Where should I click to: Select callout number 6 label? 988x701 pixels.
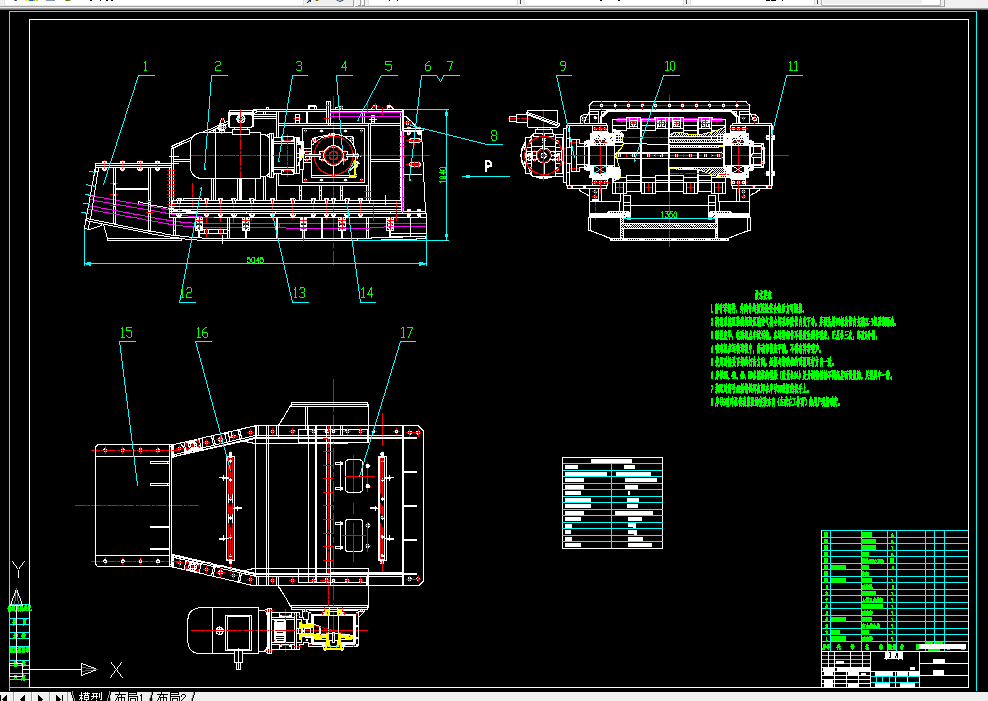click(x=428, y=66)
